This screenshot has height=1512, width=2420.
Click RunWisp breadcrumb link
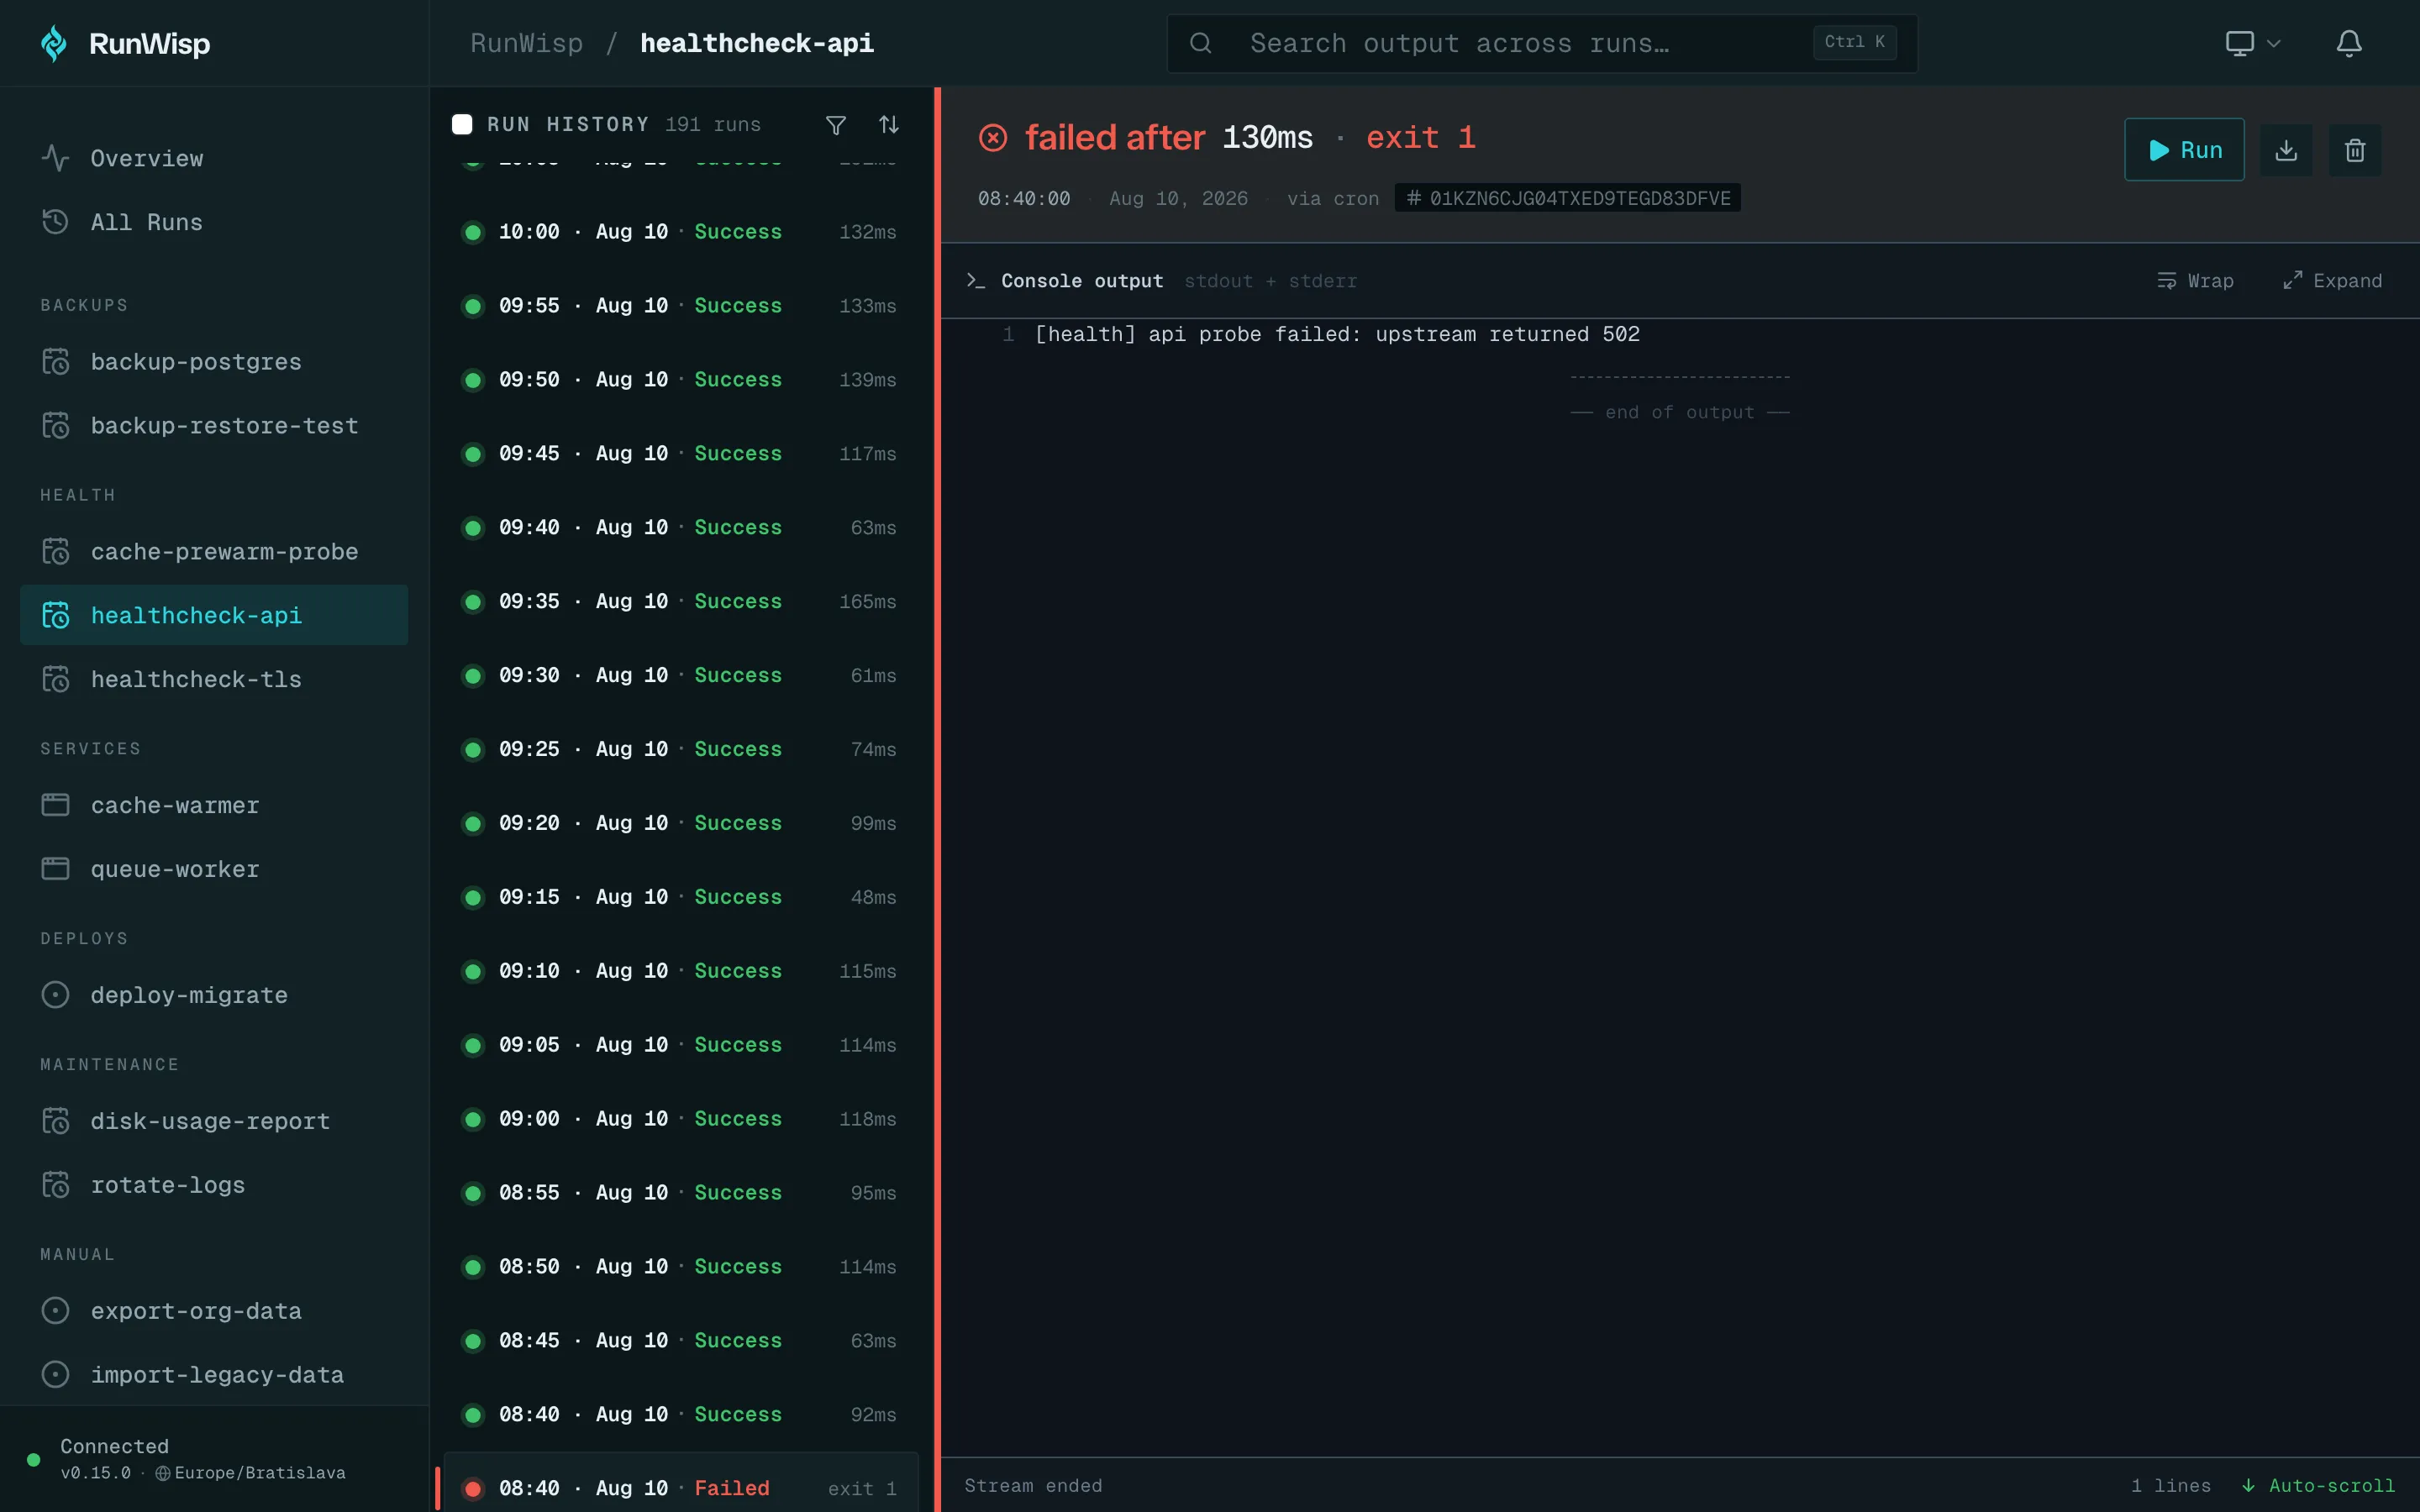coord(526,43)
